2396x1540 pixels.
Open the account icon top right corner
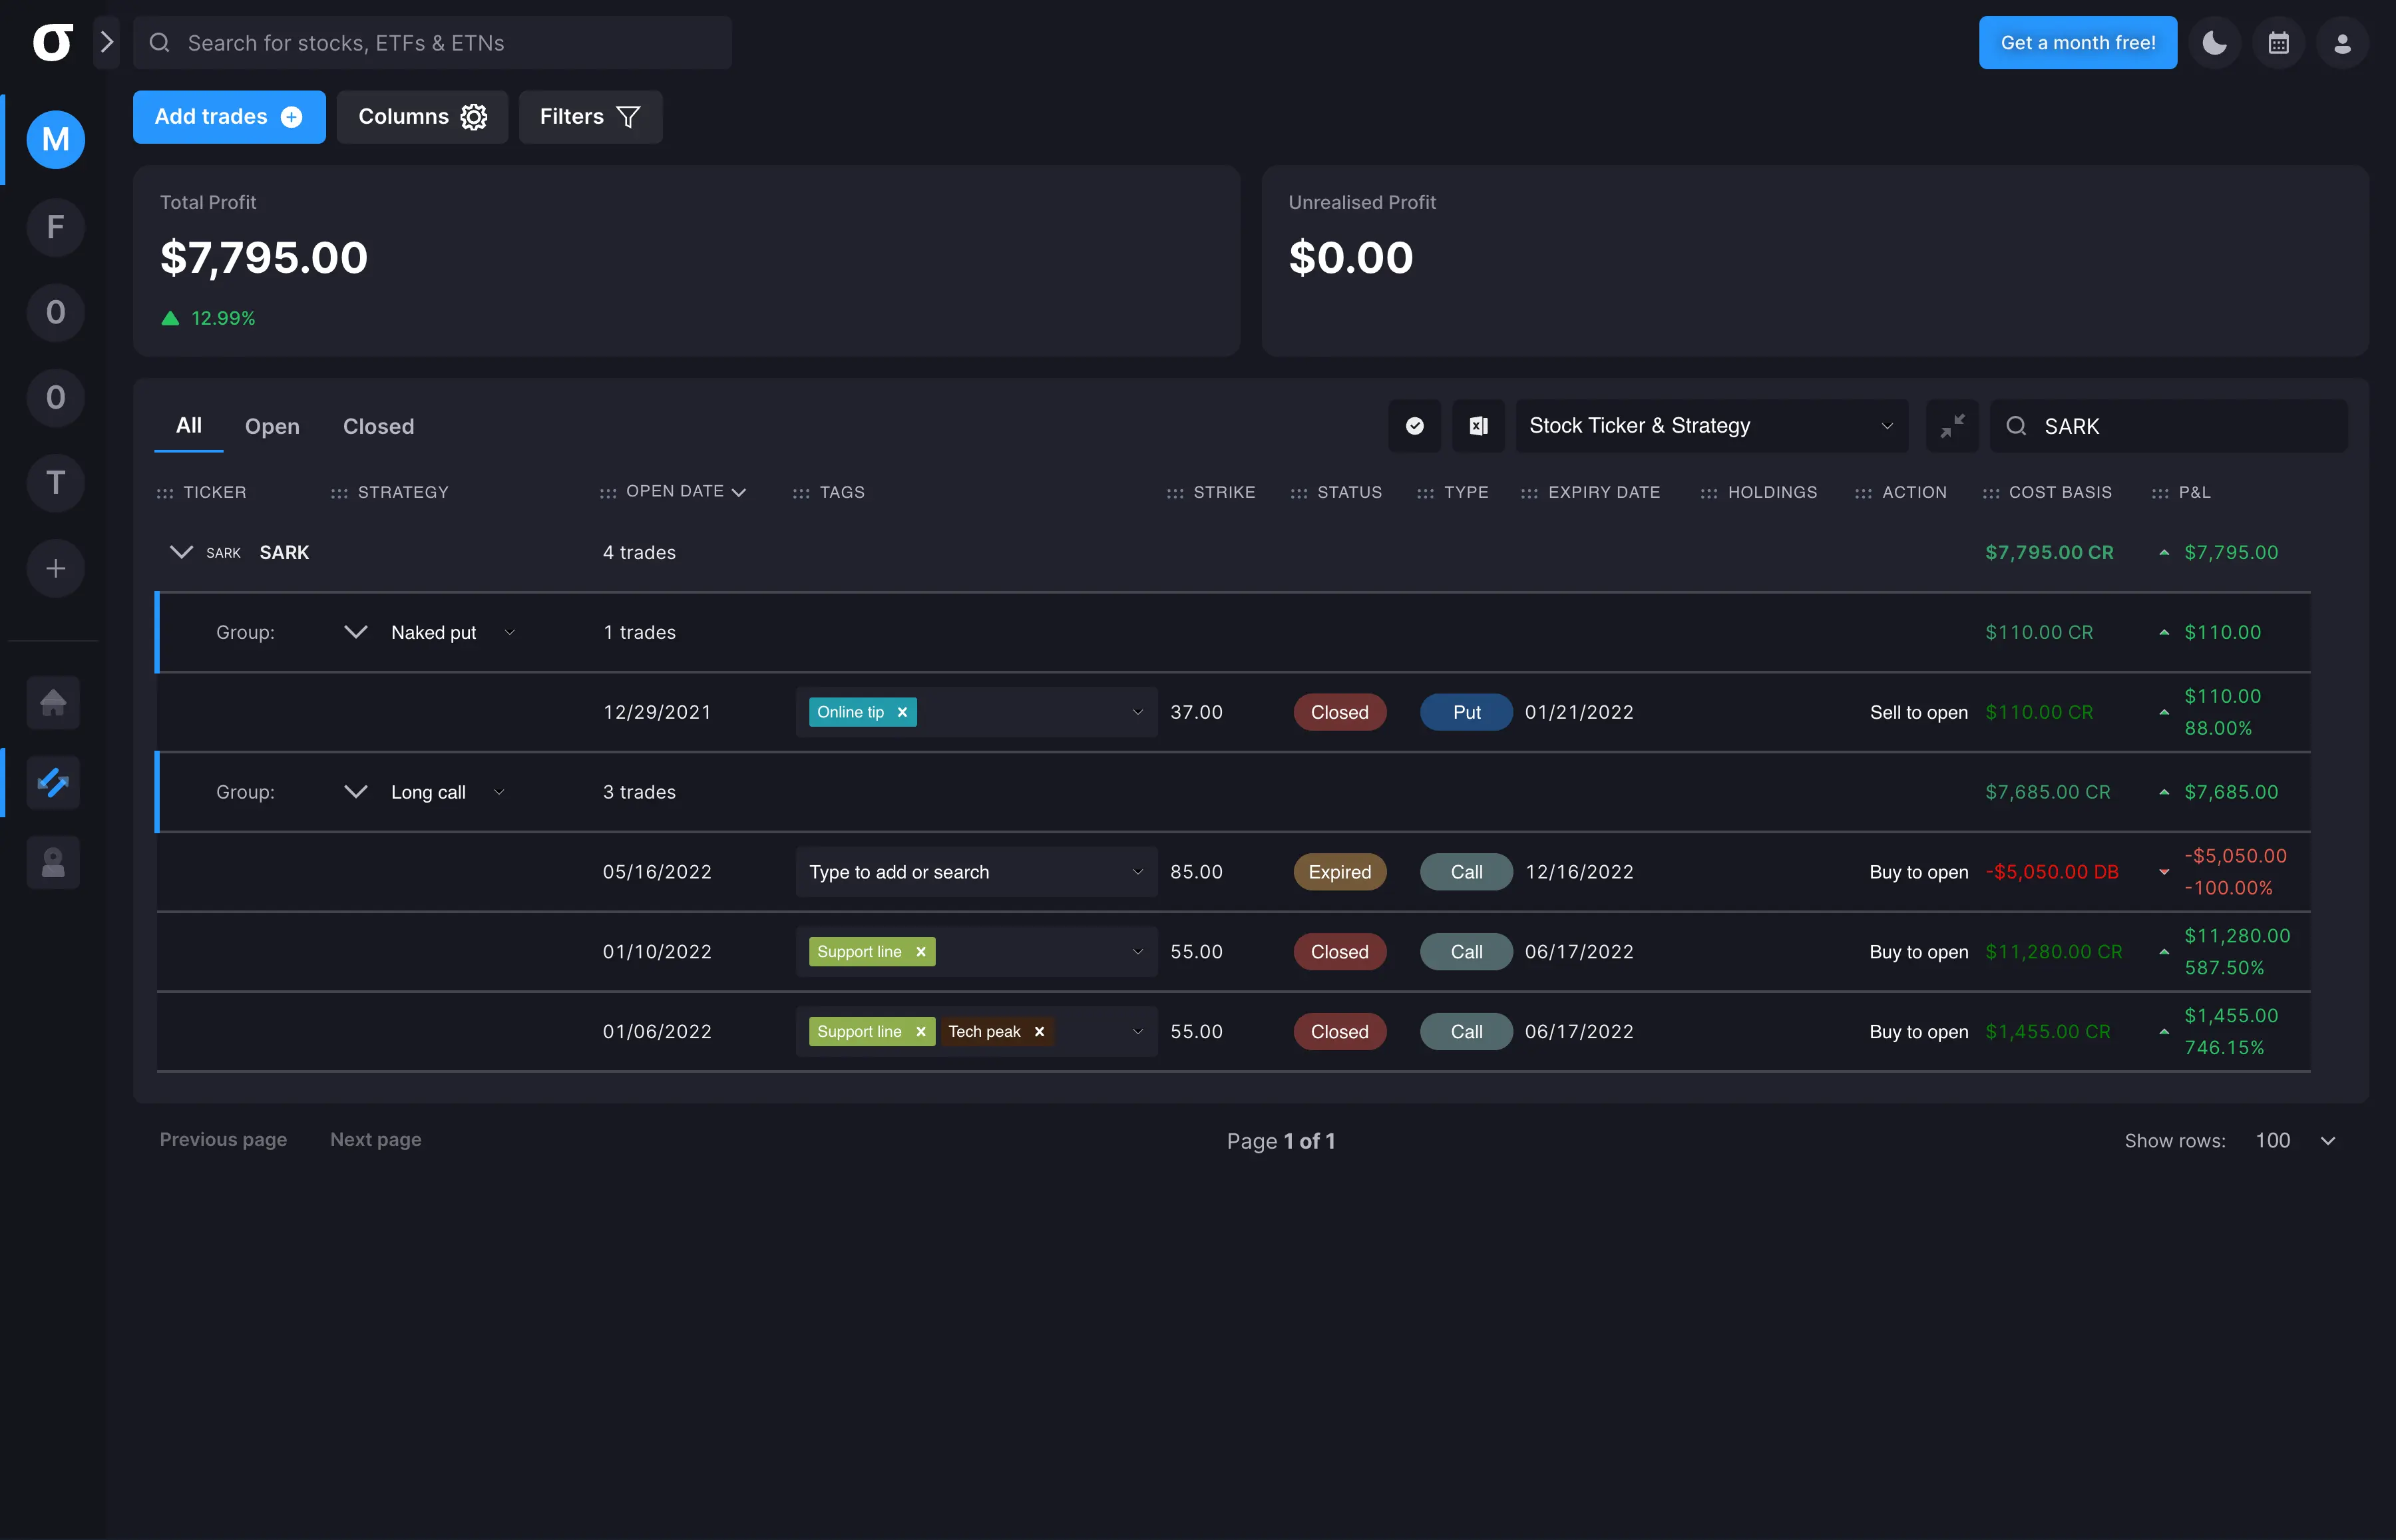[x=2342, y=42]
